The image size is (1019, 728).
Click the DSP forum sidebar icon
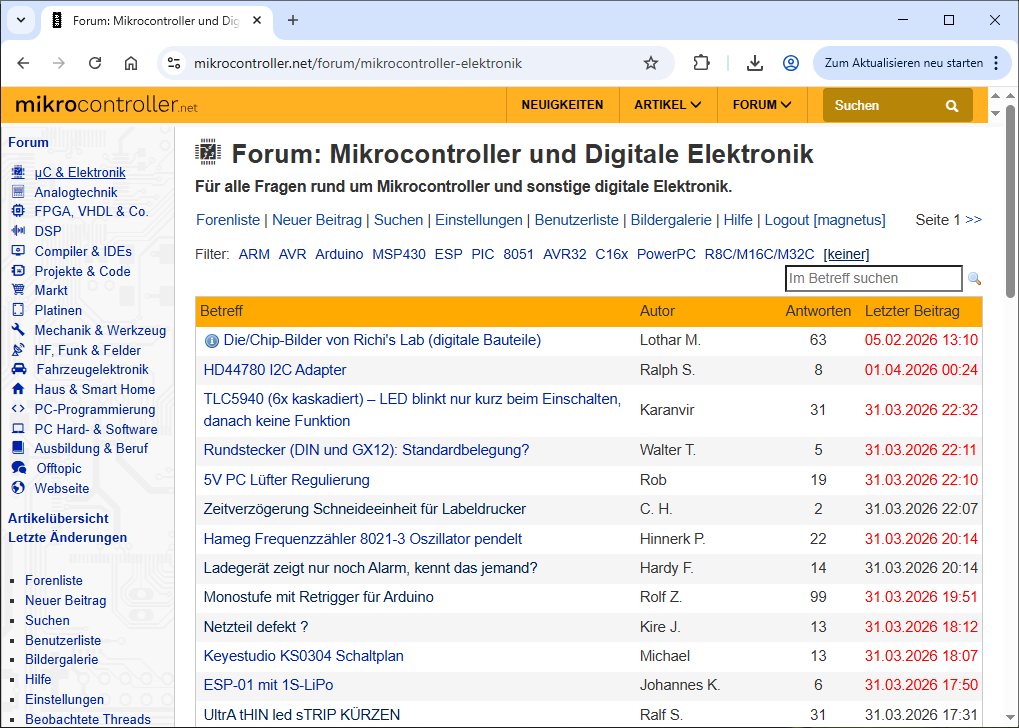coord(17,231)
